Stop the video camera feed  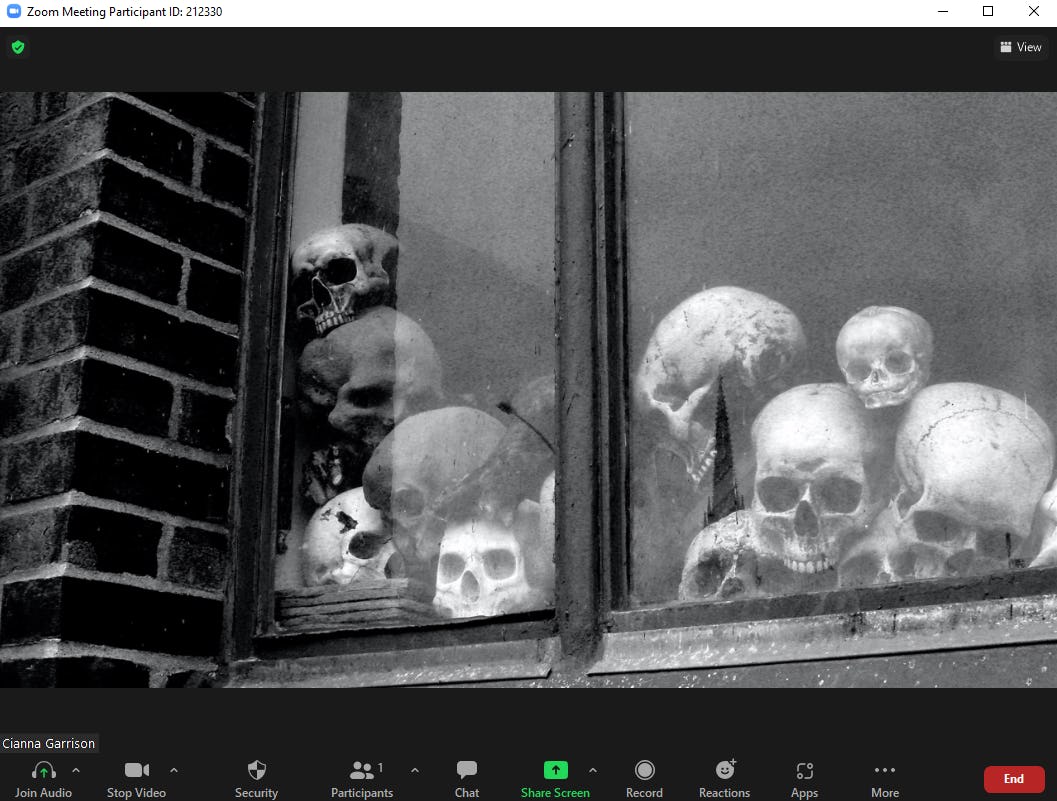click(136, 770)
